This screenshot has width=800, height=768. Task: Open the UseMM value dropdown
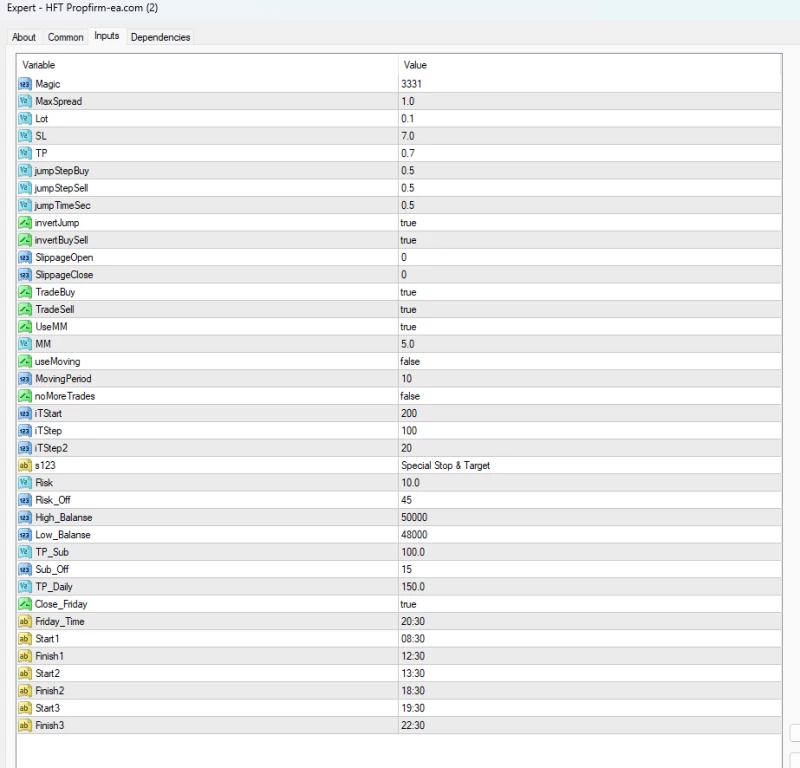[408, 327]
